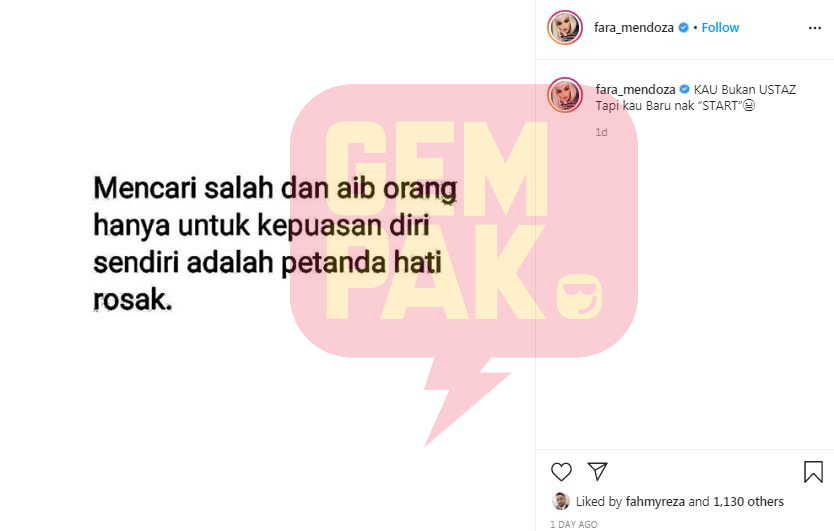The height and width of the screenshot is (531, 834).
Task: Open fara_mendoza header profile picture
Action: tap(565, 27)
